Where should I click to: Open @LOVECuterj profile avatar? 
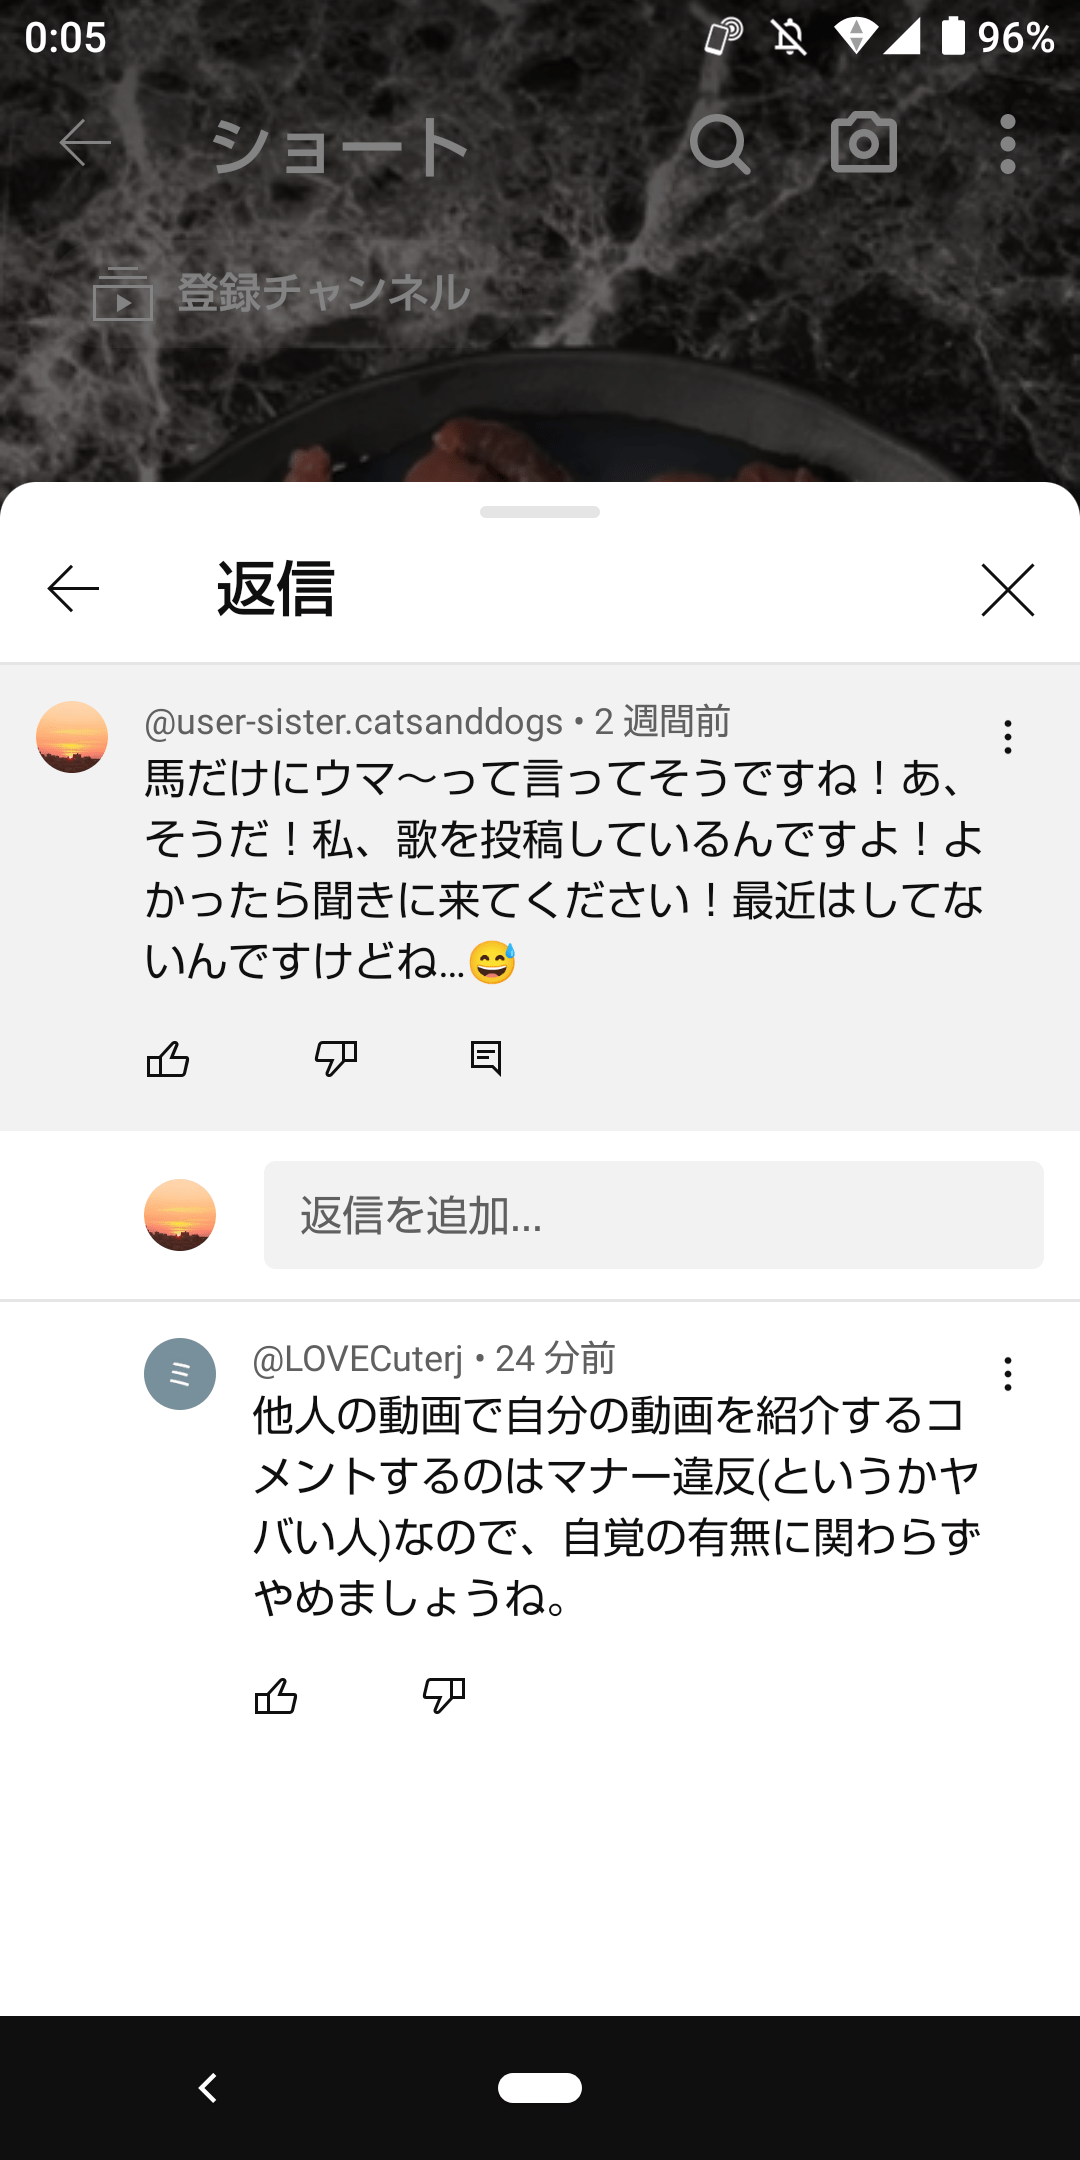180,1374
